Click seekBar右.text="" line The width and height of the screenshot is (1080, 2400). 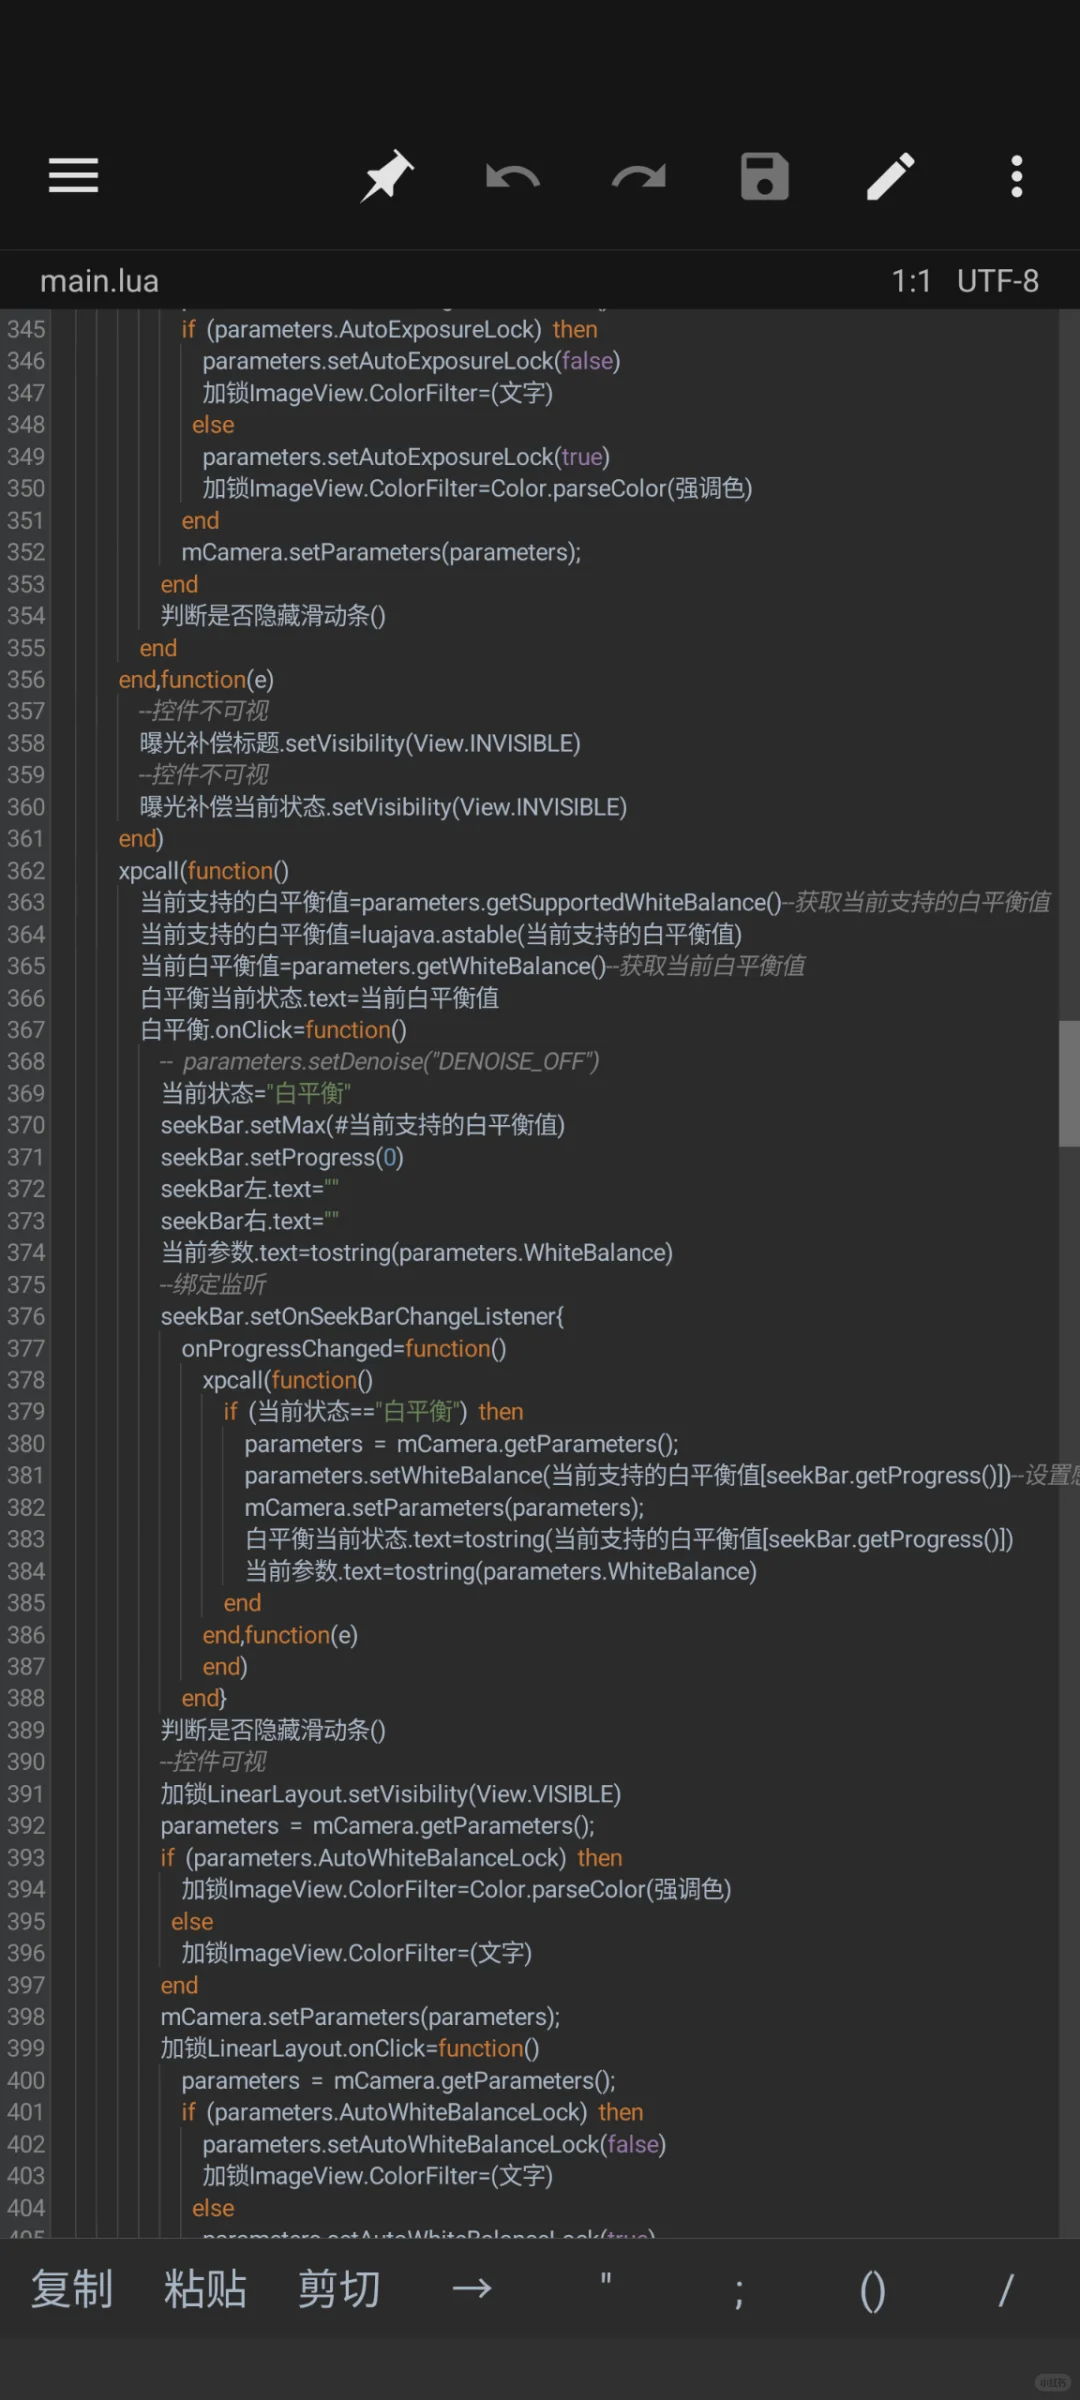tap(250, 1221)
